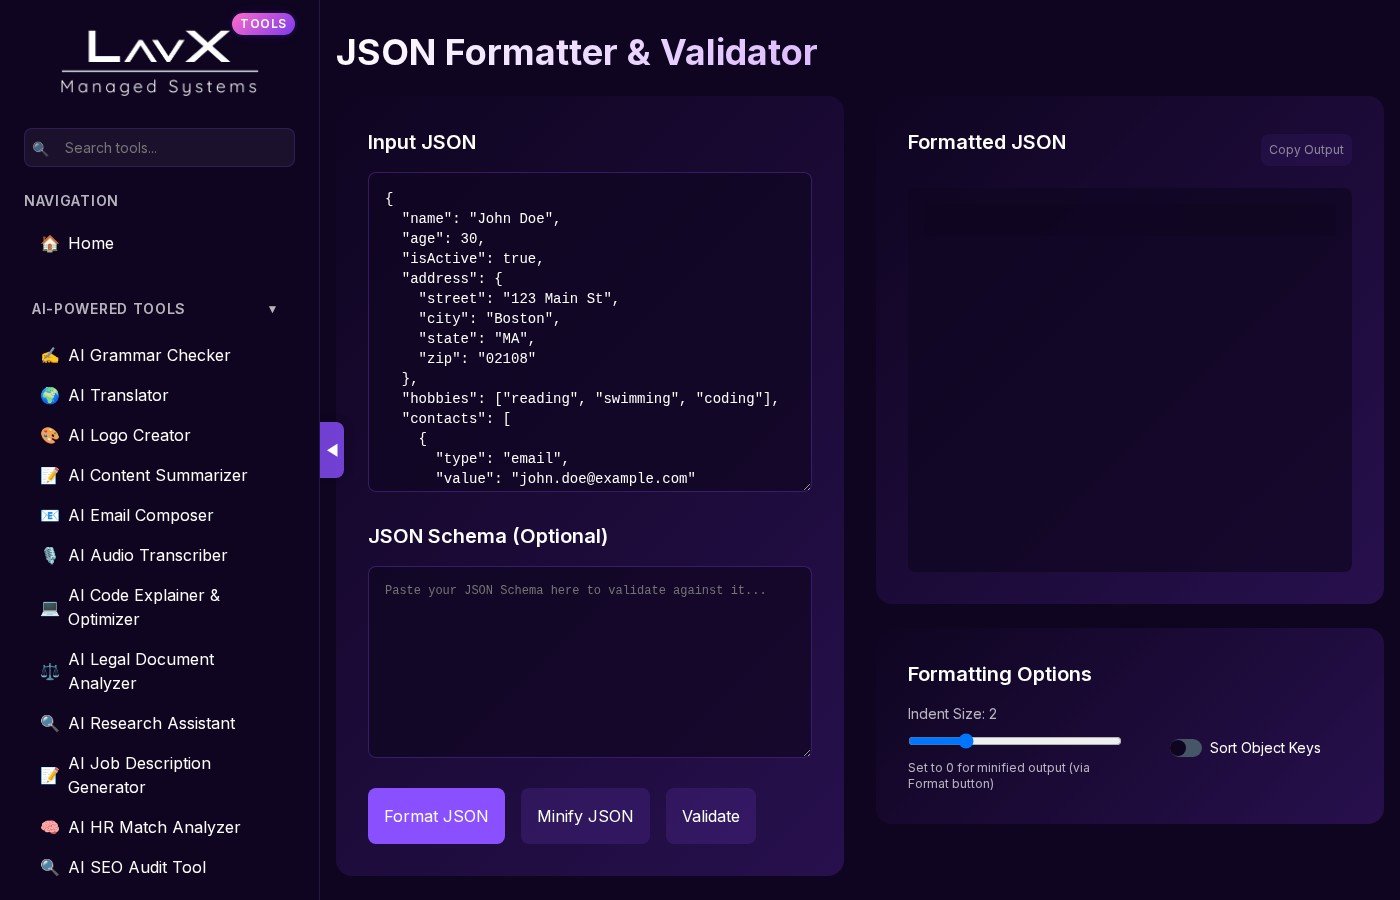Click the brain icon for AI HR Match Analyzer
Viewport: 1400px width, 900px height.
point(49,828)
